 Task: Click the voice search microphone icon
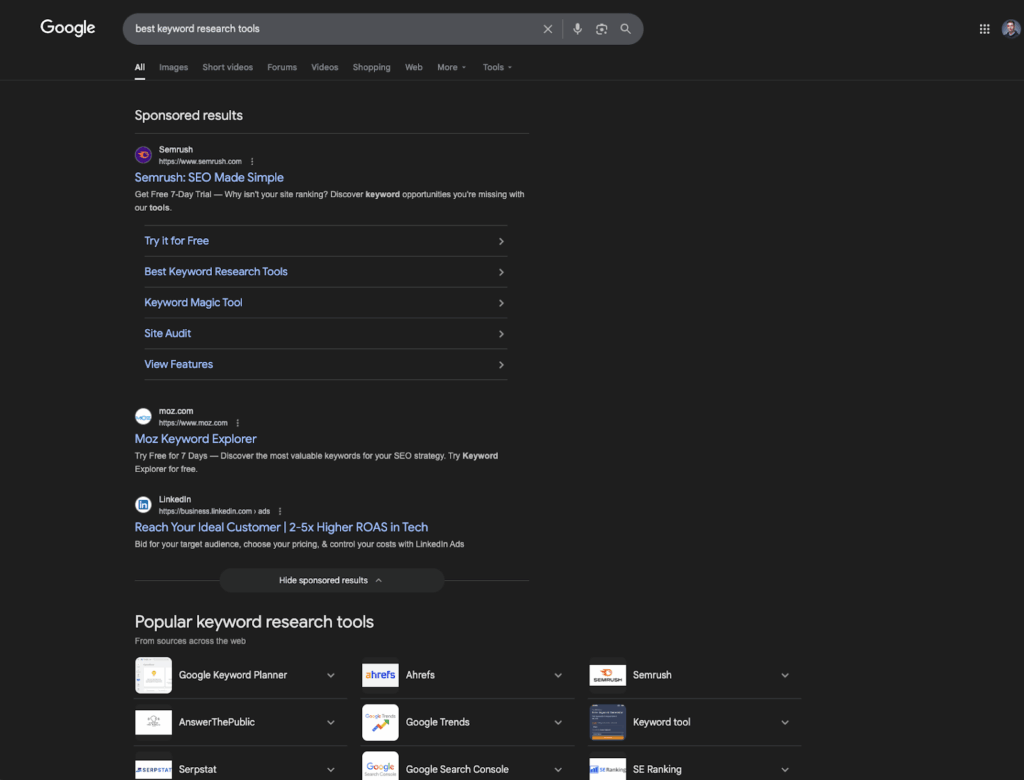pos(577,29)
